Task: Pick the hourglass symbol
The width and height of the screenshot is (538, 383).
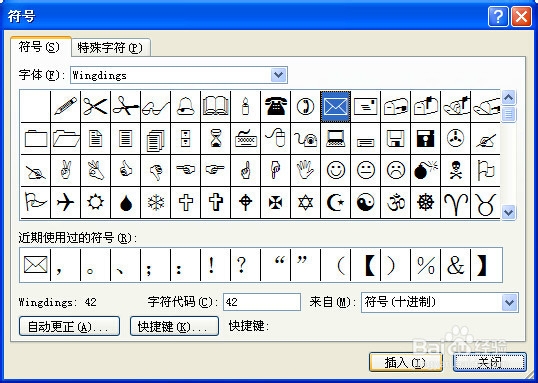Action: (x=215, y=139)
